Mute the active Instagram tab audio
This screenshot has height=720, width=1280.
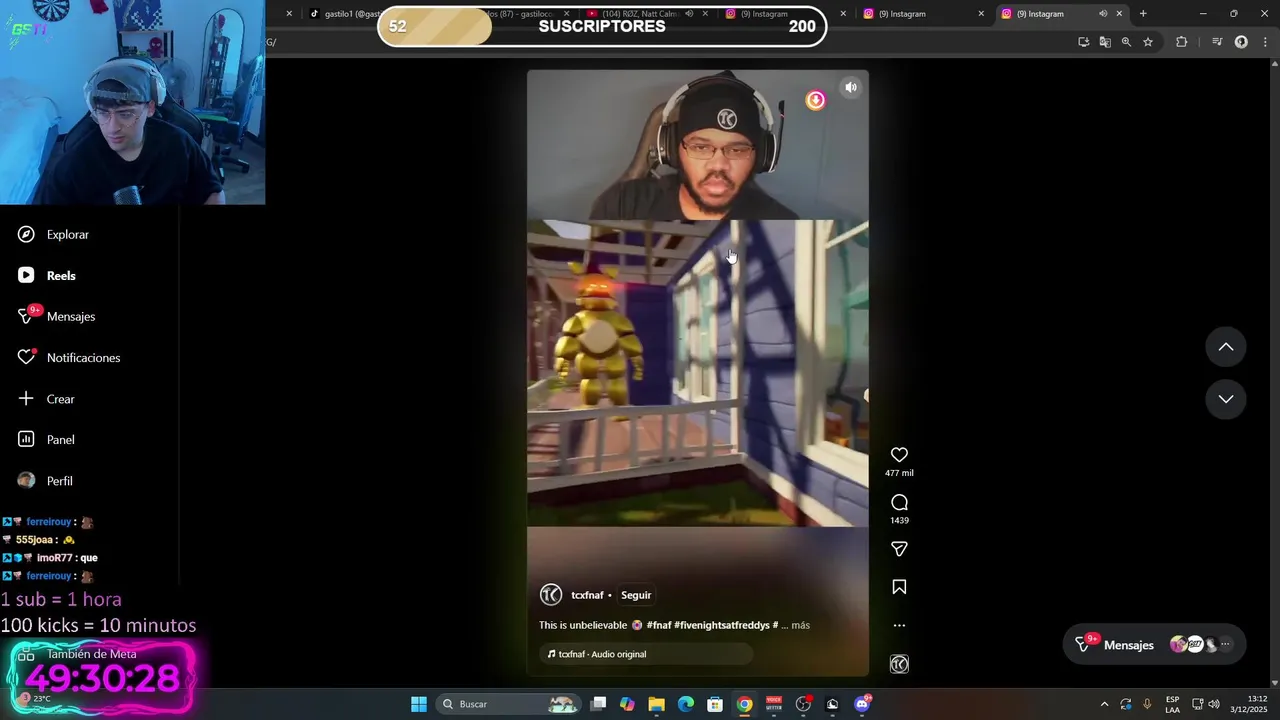[x=1103, y=14]
